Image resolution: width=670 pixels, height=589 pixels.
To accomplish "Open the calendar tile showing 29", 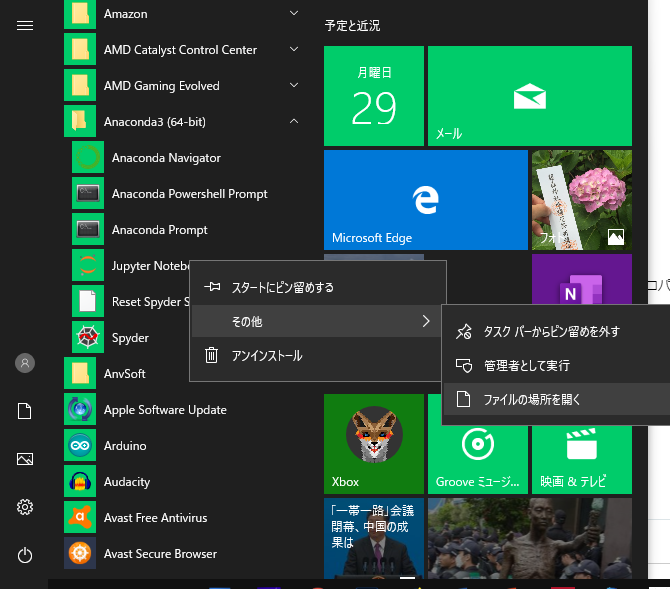I will tap(374, 96).
